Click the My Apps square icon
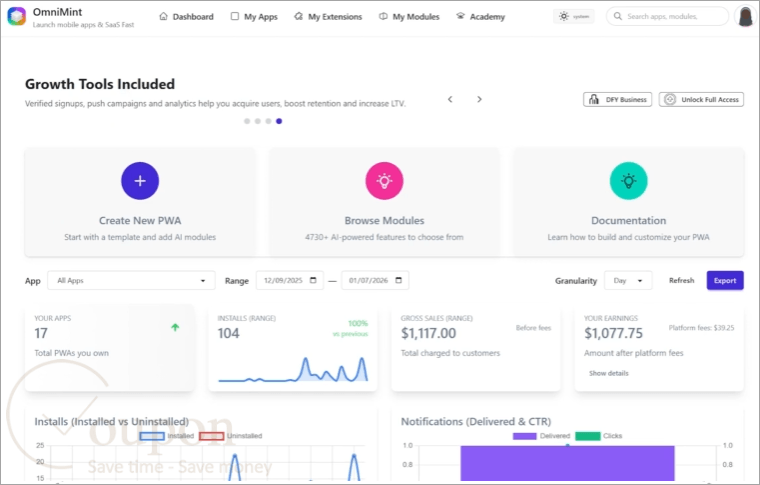Image resolution: width=760 pixels, height=485 pixels. tap(235, 16)
